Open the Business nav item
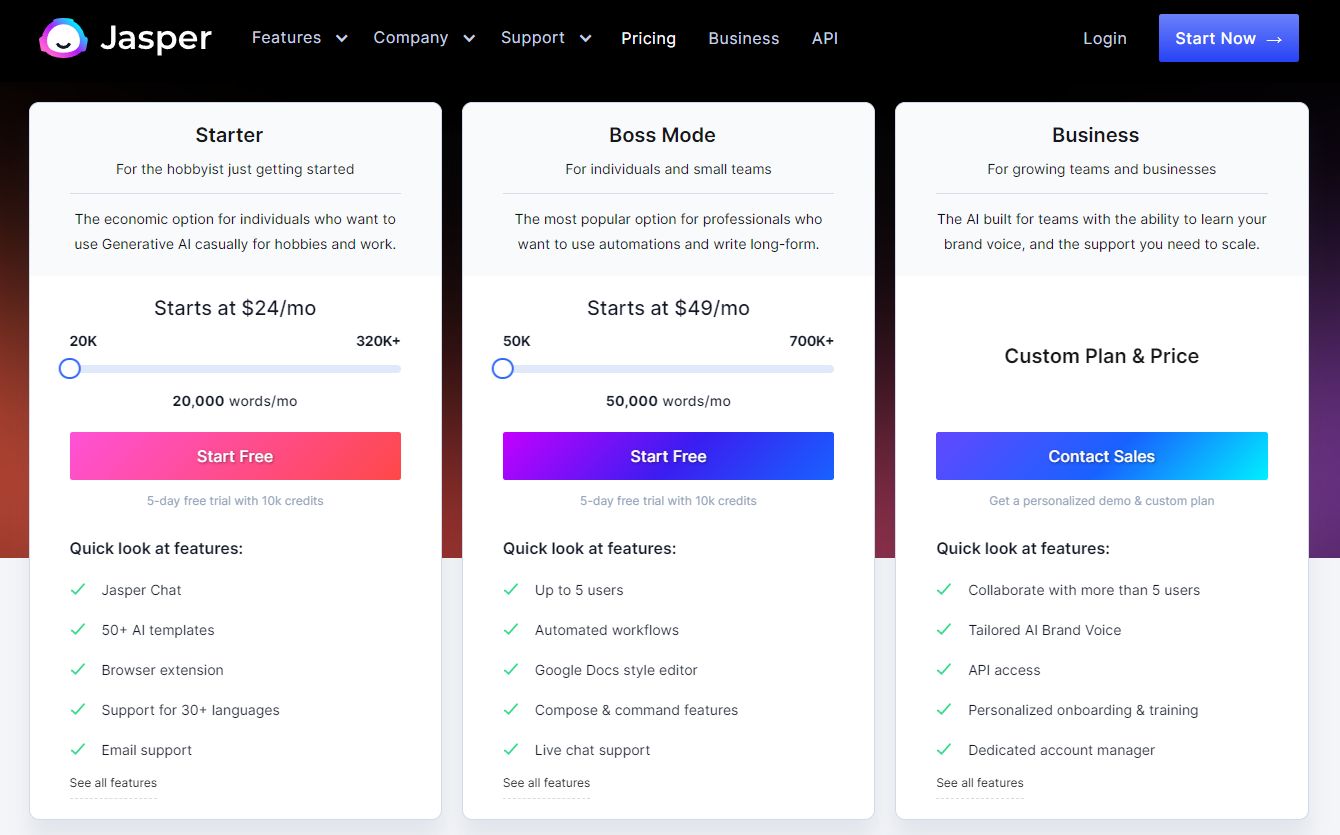The image size is (1340, 835). click(x=743, y=38)
